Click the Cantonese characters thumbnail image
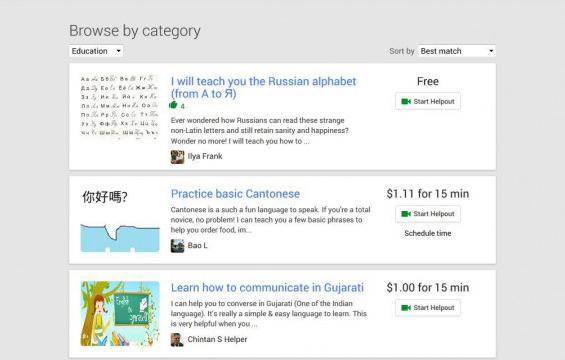 pos(120,220)
